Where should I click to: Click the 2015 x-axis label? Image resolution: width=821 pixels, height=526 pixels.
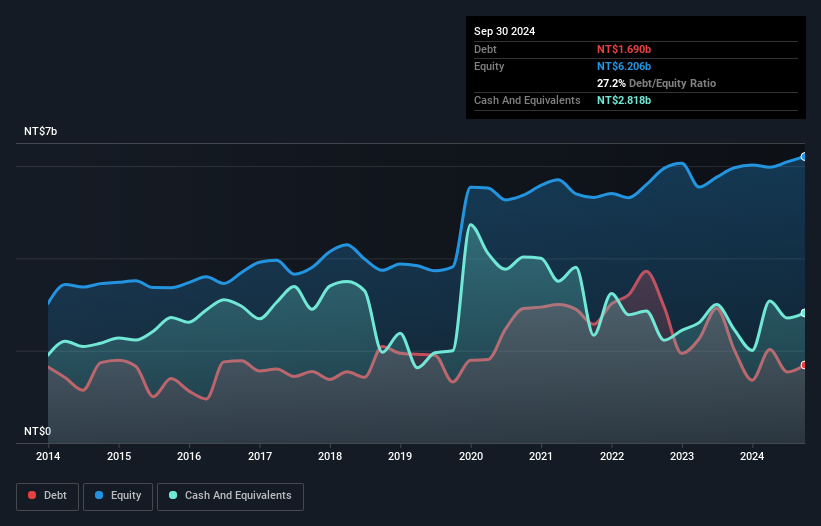(119, 456)
